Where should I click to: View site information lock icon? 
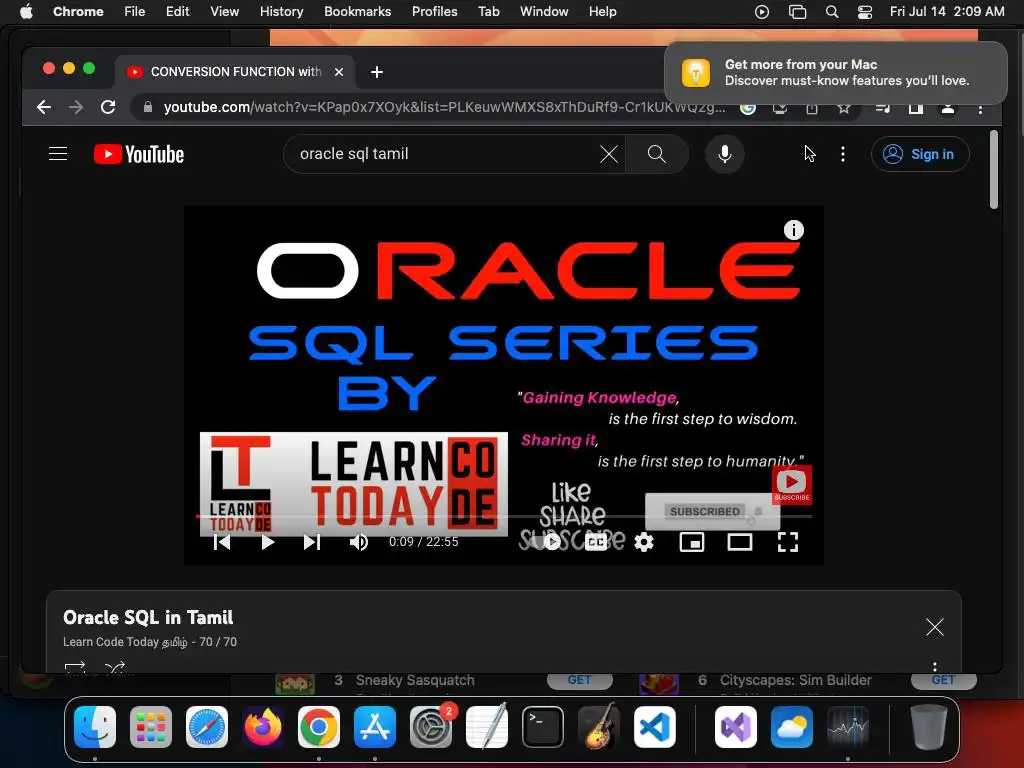148,107
